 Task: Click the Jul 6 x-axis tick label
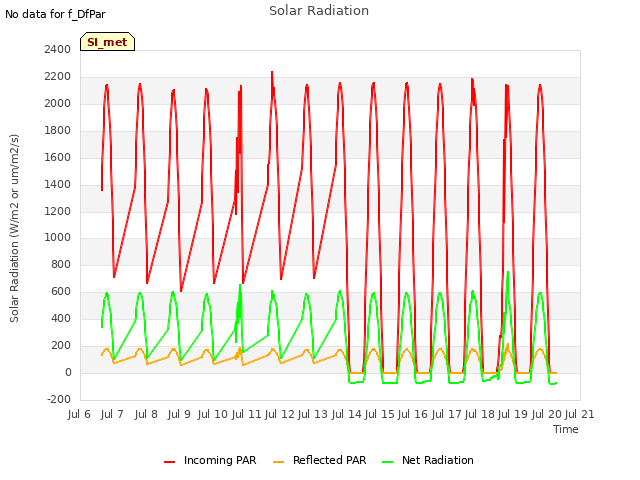pyautogui.click(x=79, y=414)
